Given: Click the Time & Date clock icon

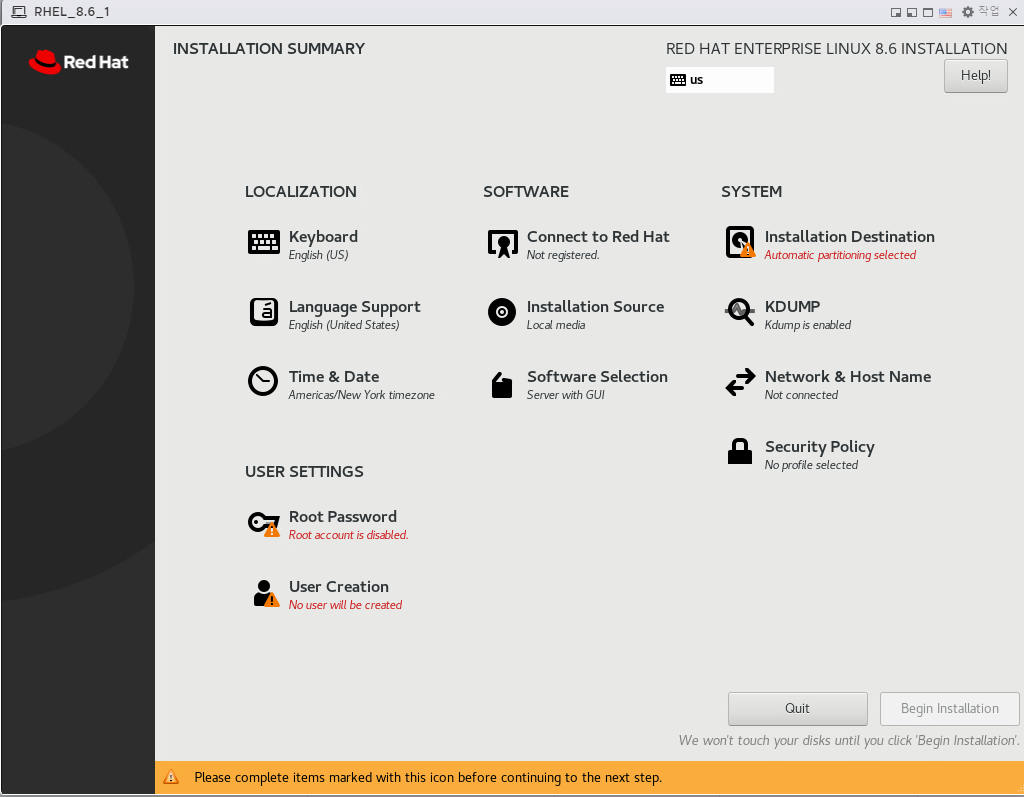Looking at the screenshot, I should 263,381.
